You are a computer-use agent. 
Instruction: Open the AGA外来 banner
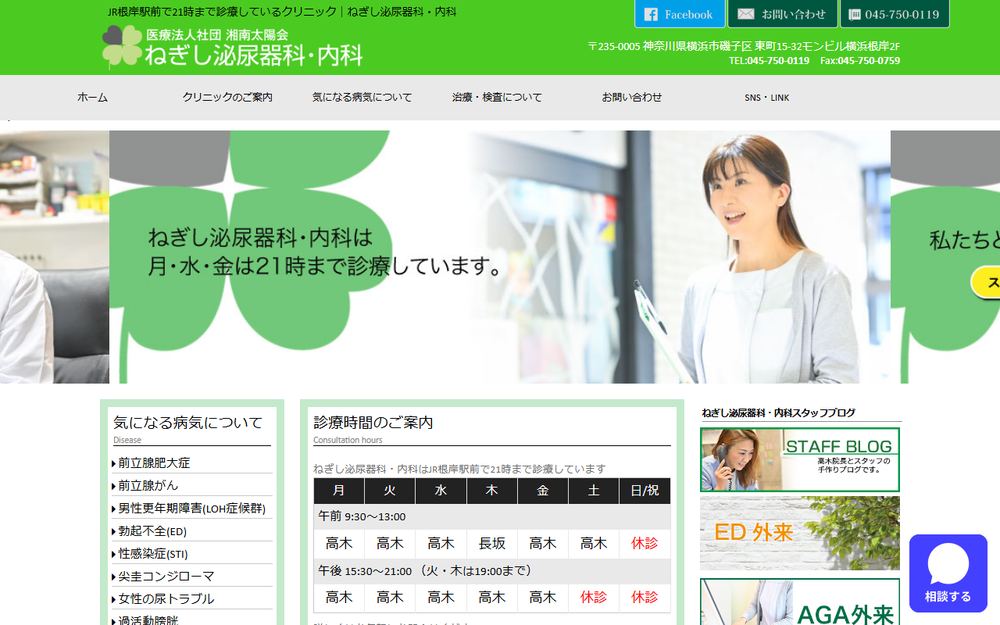click(x=800, y=602)
